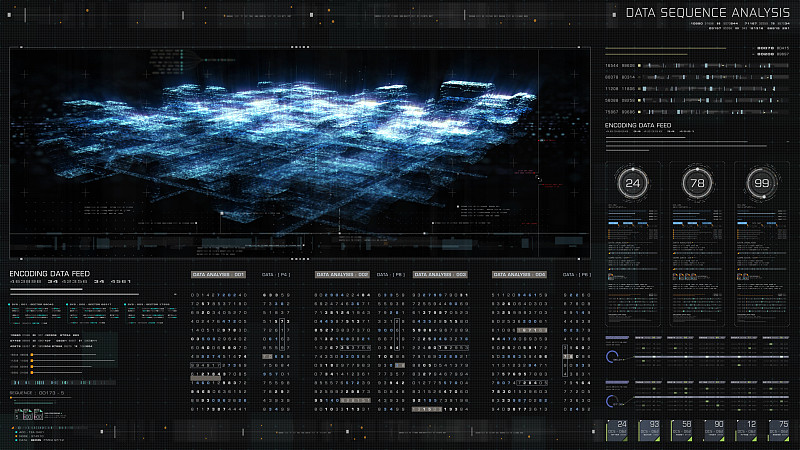Click the lower blue ring indicator in the right panel

click(x=612, y=401)
